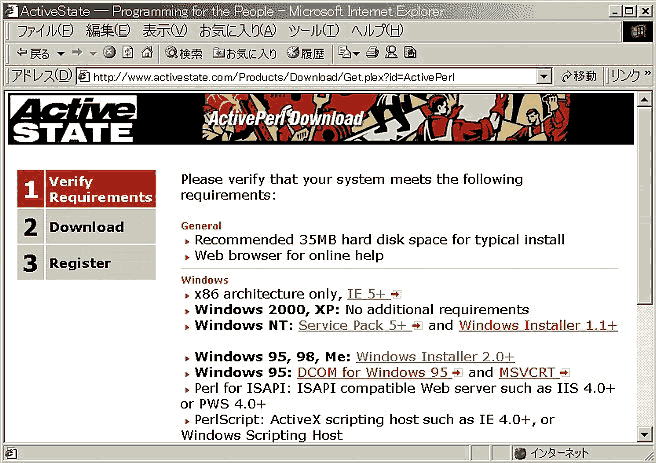The width and height of the screenshot is (656, 463).
Task: Open the Favorites (お気に入り) toolbar button
Action: 245,53
